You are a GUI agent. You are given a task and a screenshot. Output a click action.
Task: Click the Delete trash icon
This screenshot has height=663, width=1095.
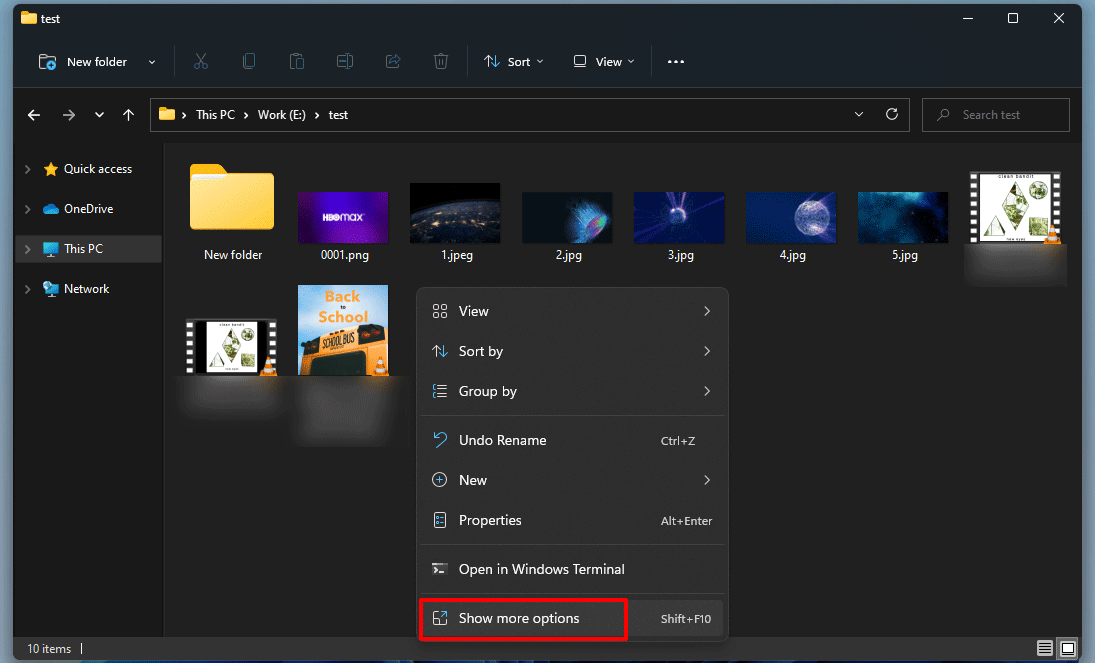coord(440,61)
